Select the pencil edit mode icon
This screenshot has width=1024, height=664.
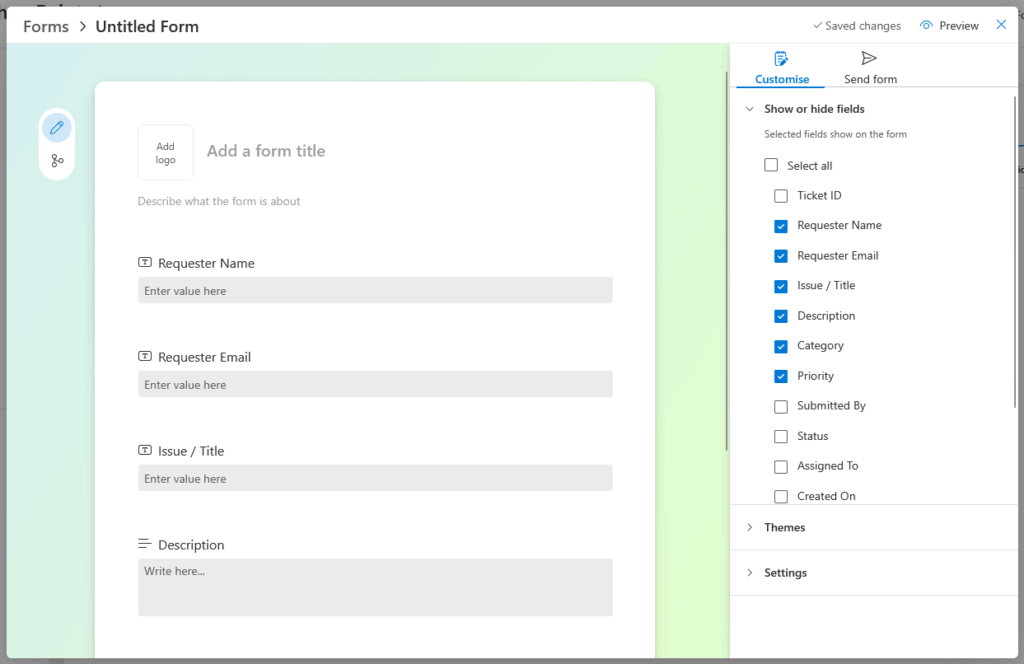tap(57, 127)
